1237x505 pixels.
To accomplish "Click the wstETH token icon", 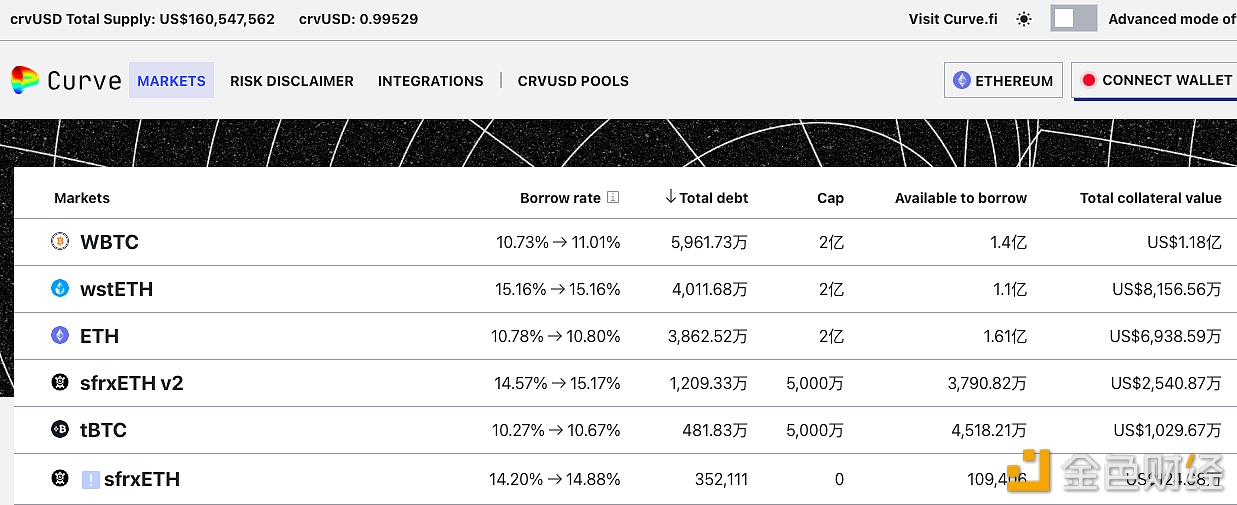I will [60, 288].
